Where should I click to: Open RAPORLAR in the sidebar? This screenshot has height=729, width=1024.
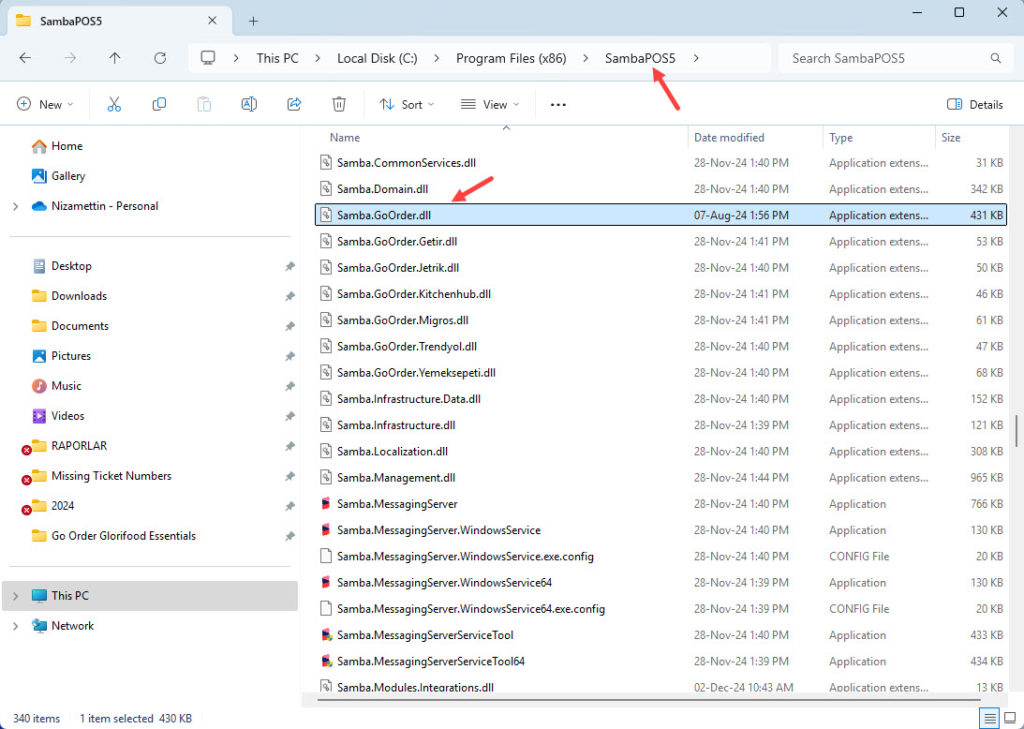79,446
